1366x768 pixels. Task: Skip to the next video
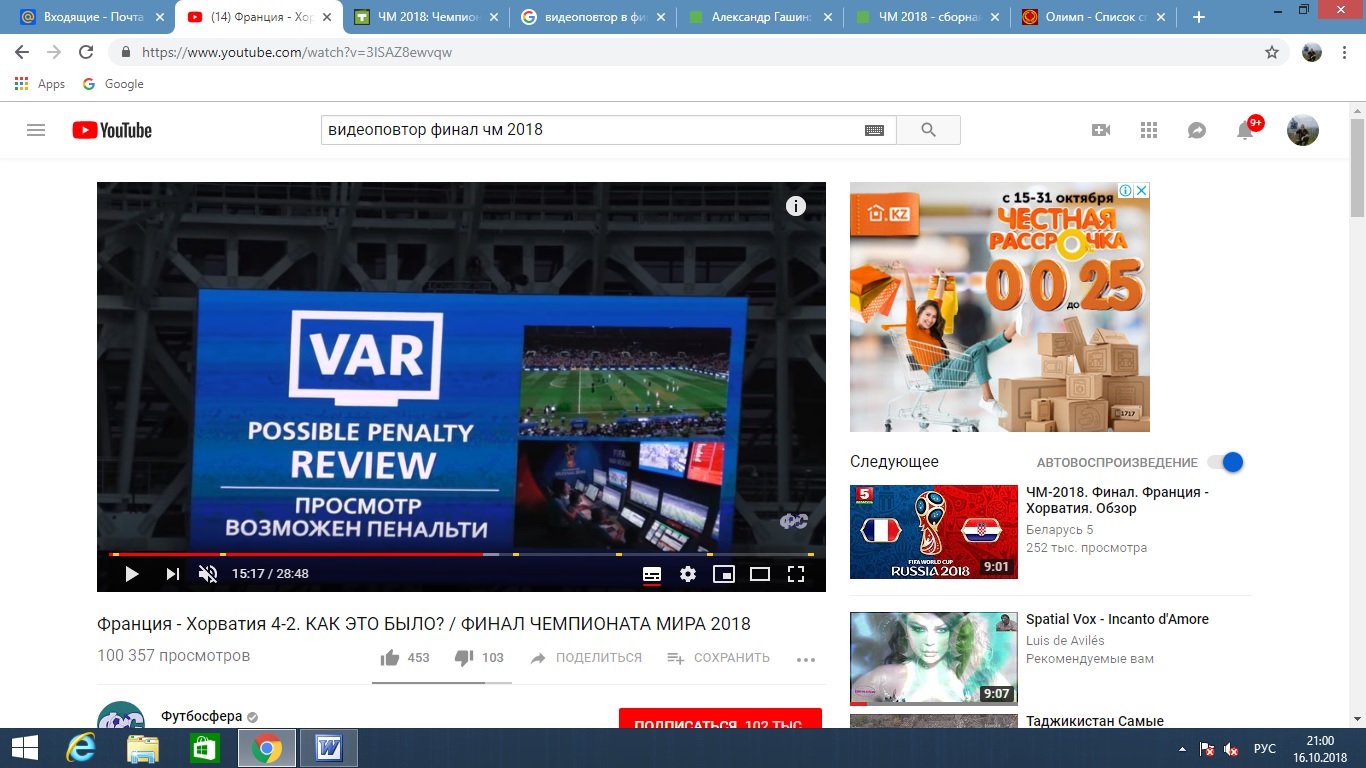173,574
